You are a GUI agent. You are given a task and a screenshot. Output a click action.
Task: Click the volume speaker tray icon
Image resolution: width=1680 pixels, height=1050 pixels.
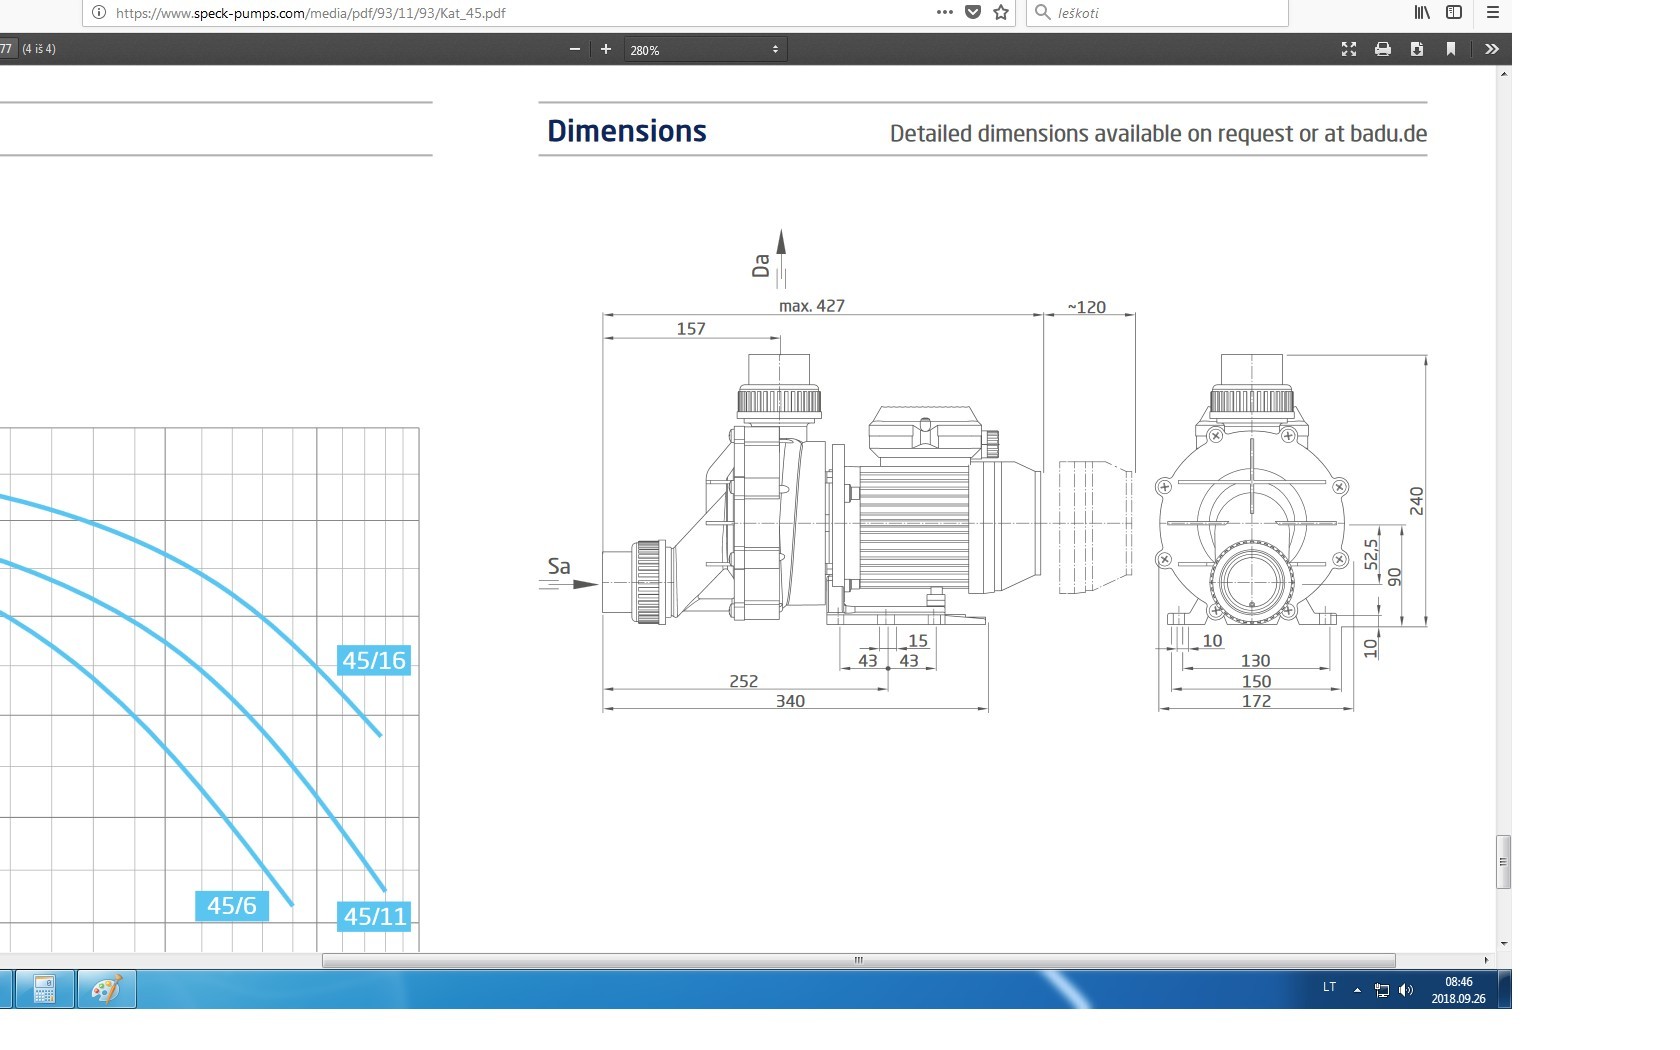pyautogui.click(x=1406, y=990)
